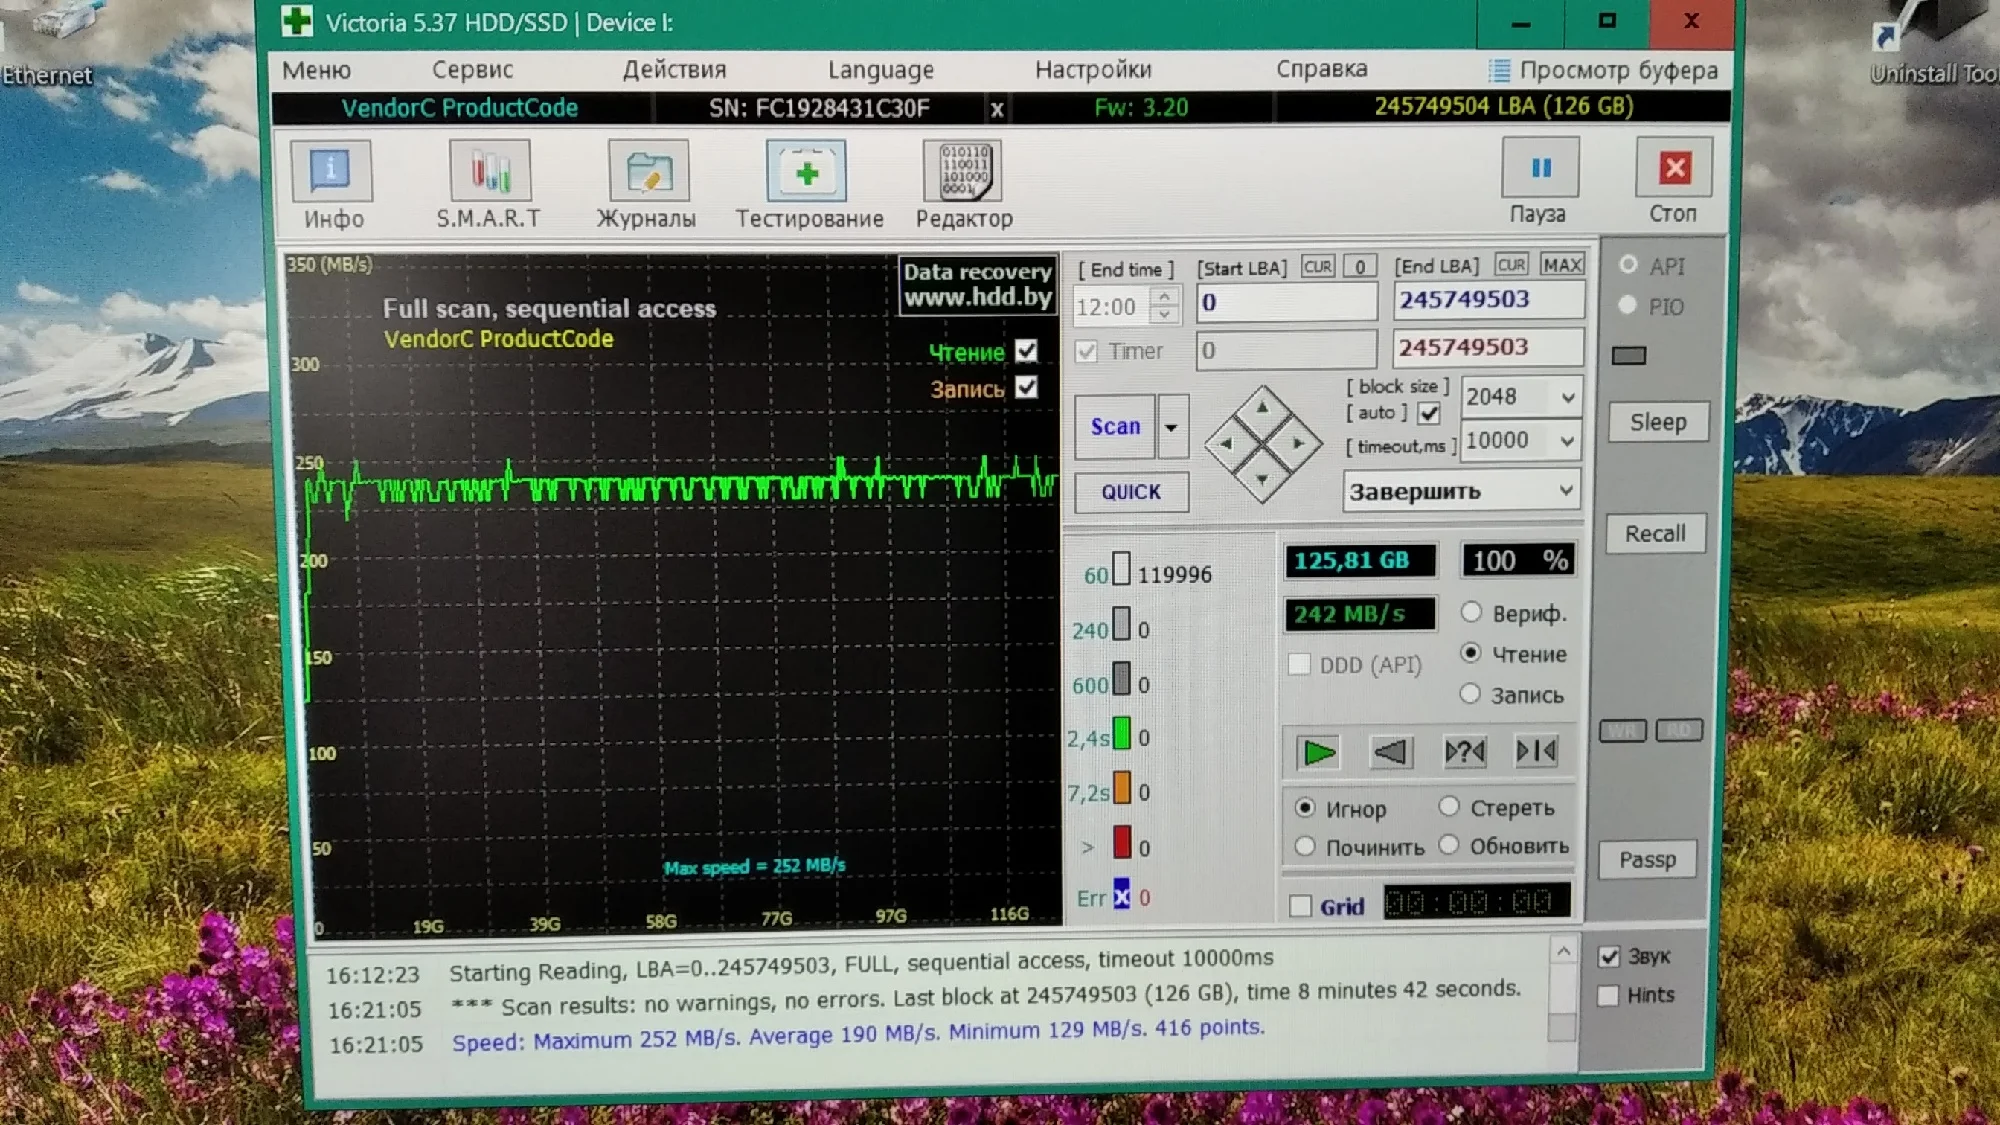
Task: Expand the block size 2048 dropdown
Action: (x=1567, y=397)
